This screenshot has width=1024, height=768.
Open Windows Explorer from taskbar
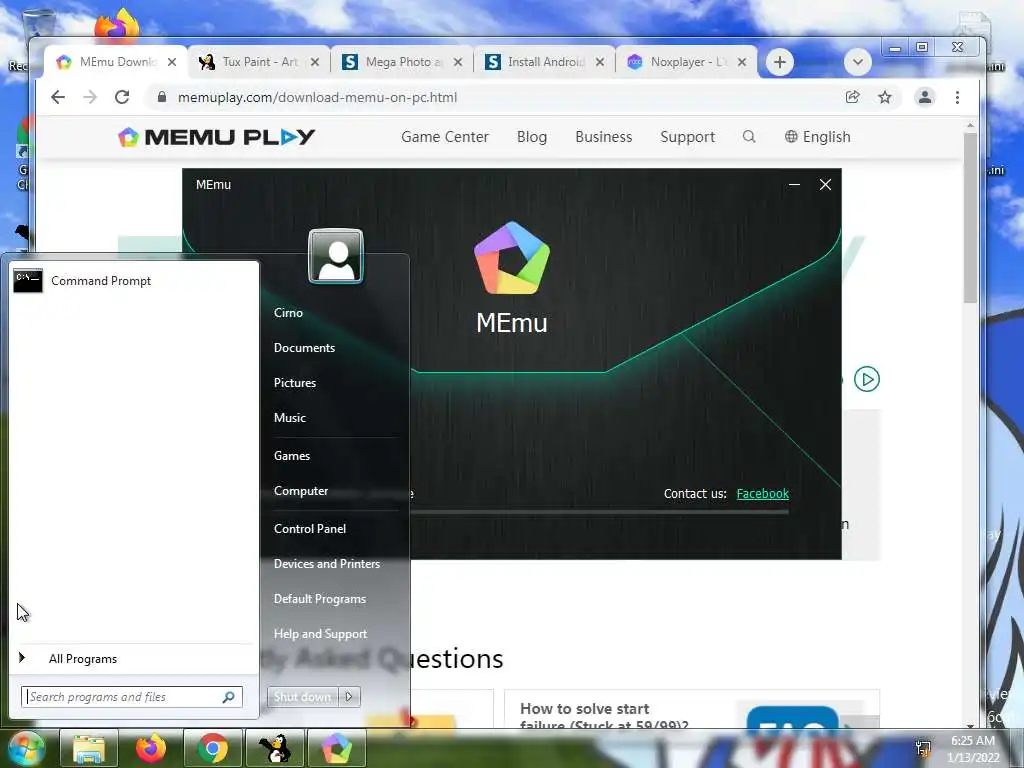(x=89, y=748)
